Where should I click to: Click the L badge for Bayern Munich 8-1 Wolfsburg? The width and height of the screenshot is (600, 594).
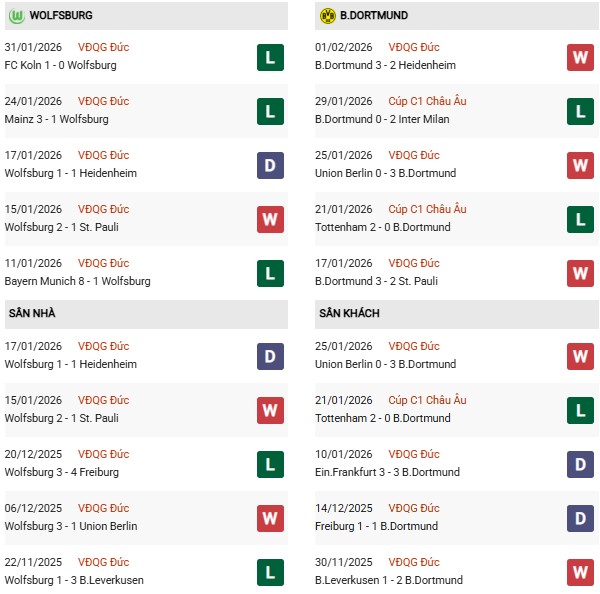point(270,273)
